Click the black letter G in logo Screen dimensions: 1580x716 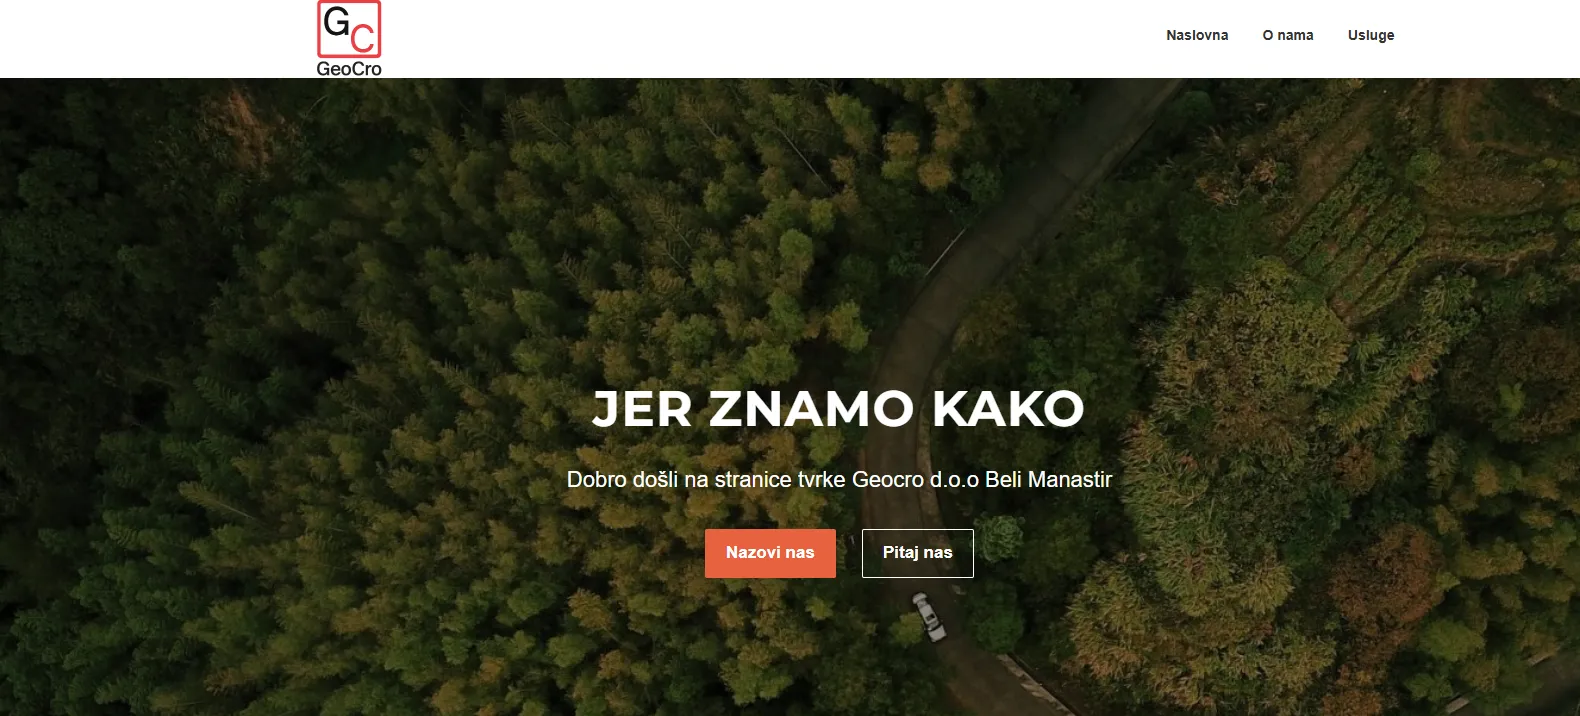(337, 21)
